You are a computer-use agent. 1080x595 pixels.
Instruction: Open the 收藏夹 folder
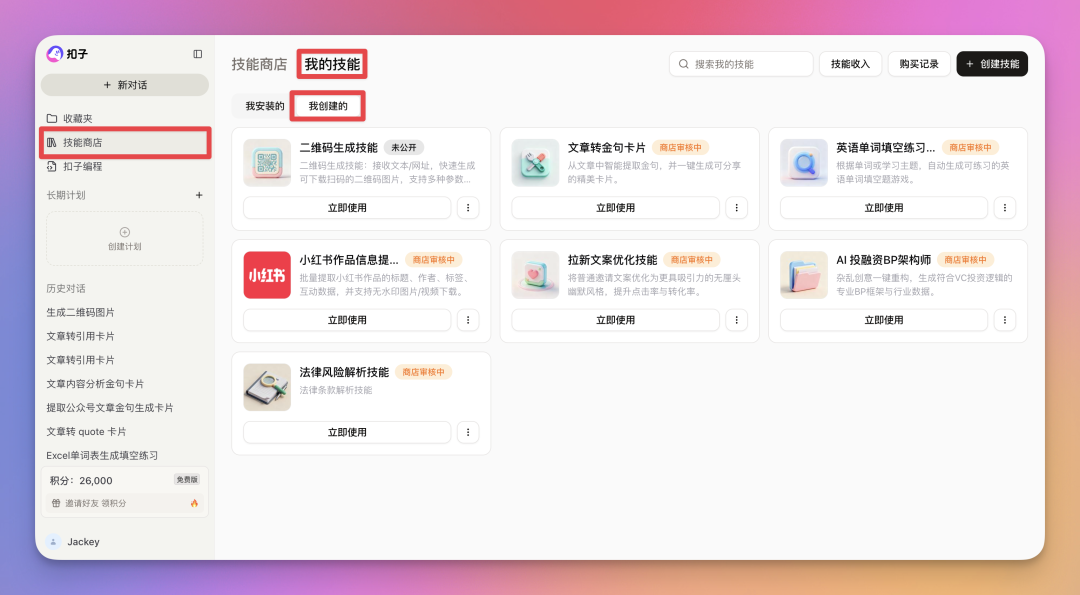125,118
